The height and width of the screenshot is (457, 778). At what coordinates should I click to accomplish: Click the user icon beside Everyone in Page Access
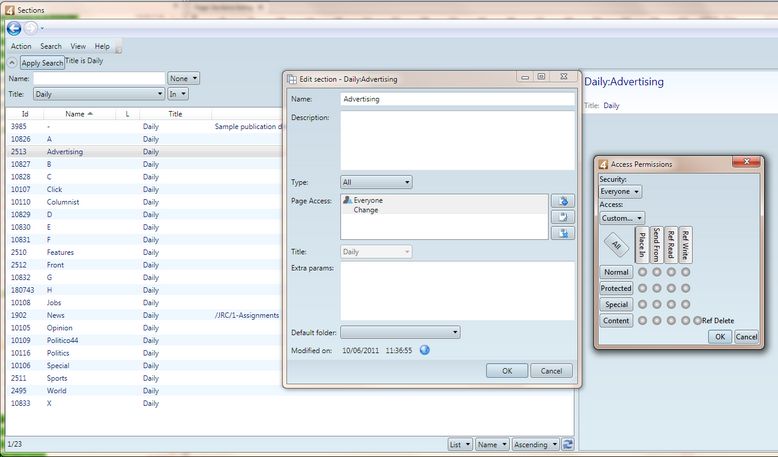[x=347, y=200]
